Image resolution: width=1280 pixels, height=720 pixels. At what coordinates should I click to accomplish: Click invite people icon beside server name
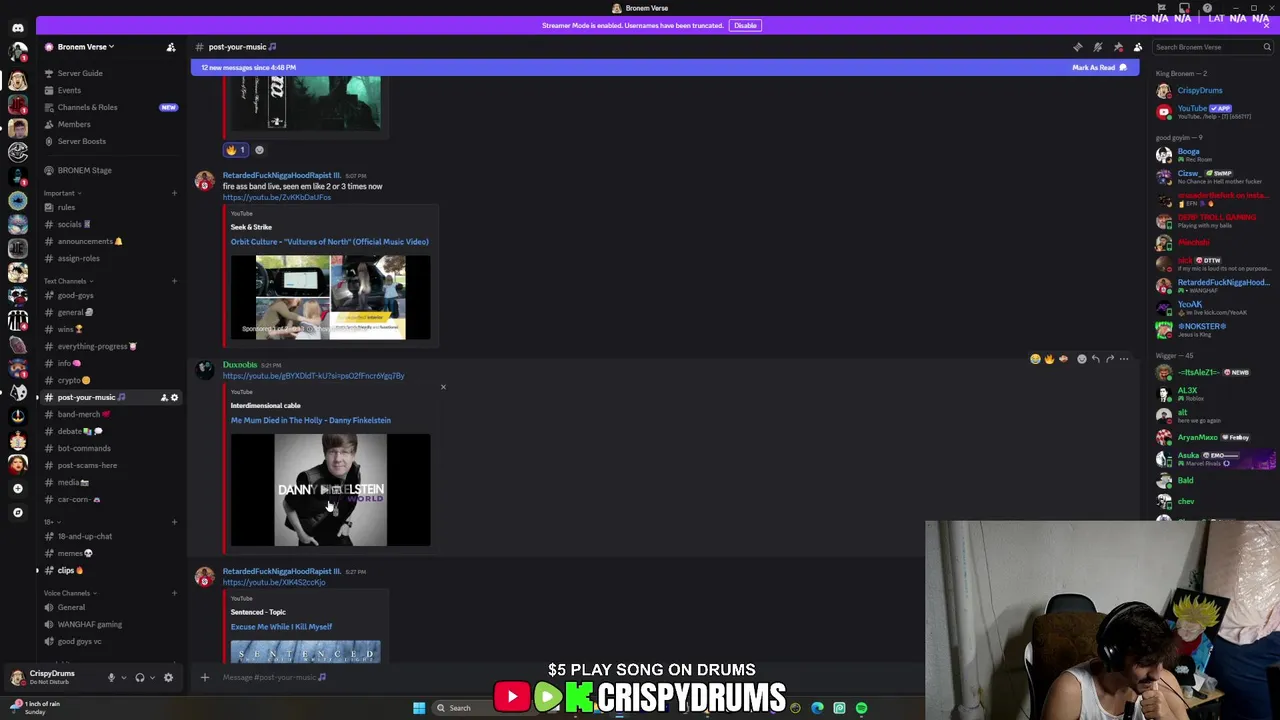pos(171,47)
